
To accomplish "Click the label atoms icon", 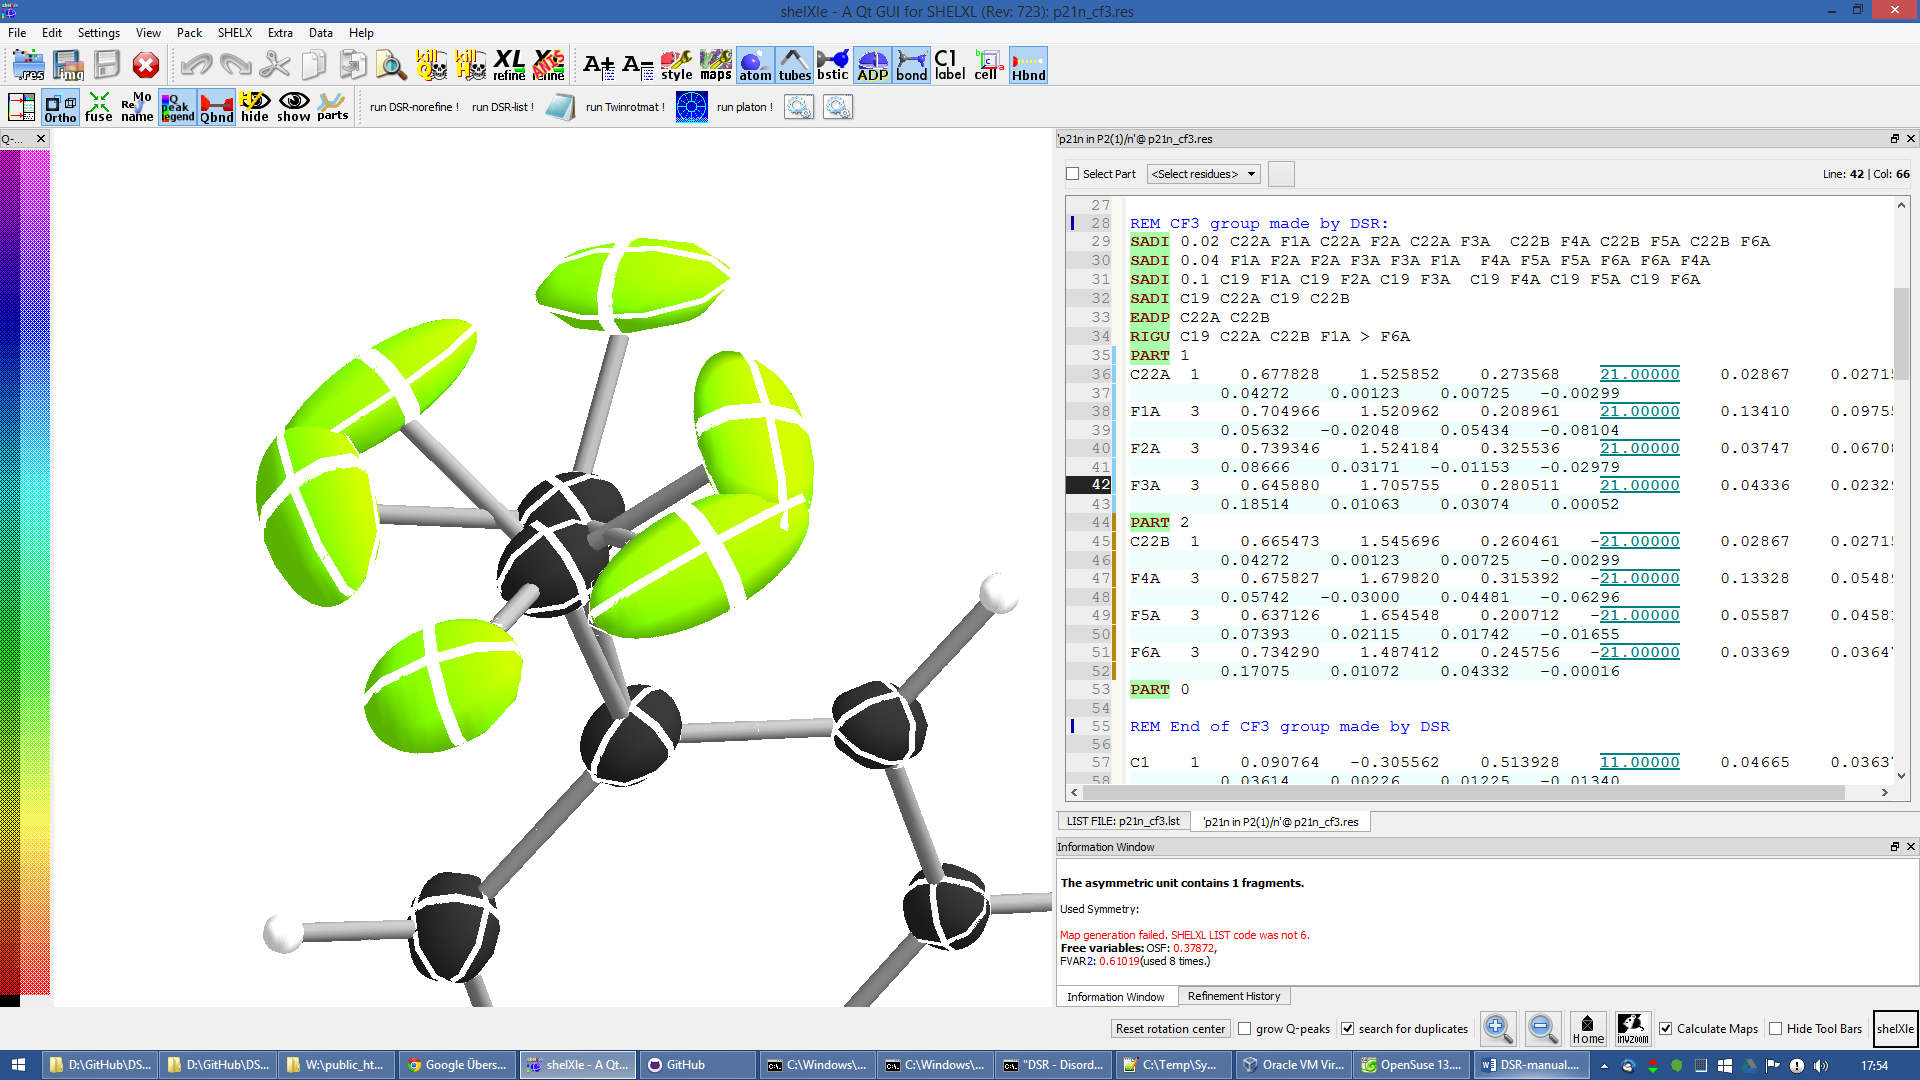I will coord(949,66).
